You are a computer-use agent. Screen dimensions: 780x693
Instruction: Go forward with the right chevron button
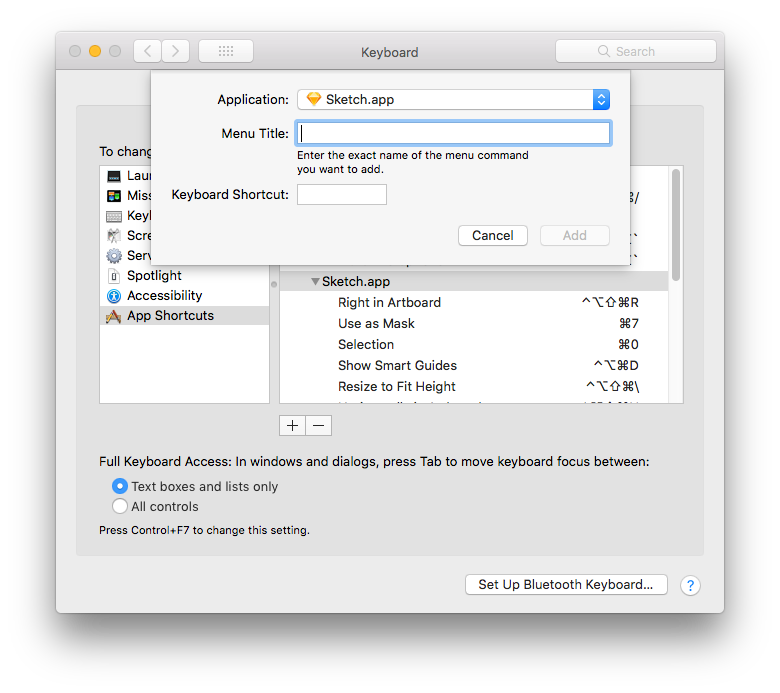(176, 51)
